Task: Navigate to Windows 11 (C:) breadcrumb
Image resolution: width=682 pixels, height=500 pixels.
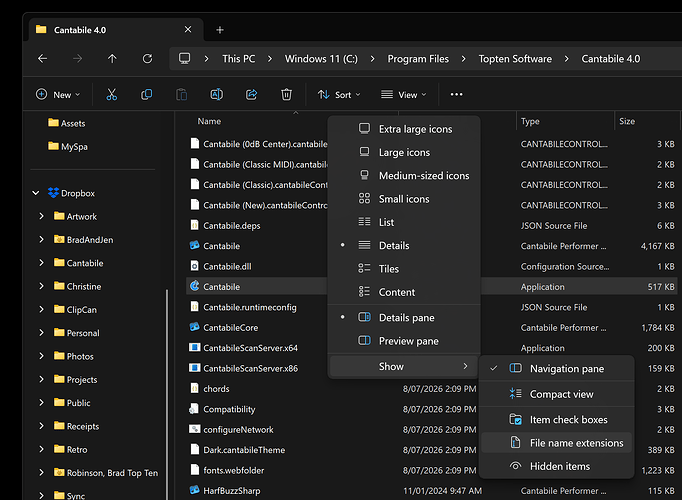Action: click(321, 59)
